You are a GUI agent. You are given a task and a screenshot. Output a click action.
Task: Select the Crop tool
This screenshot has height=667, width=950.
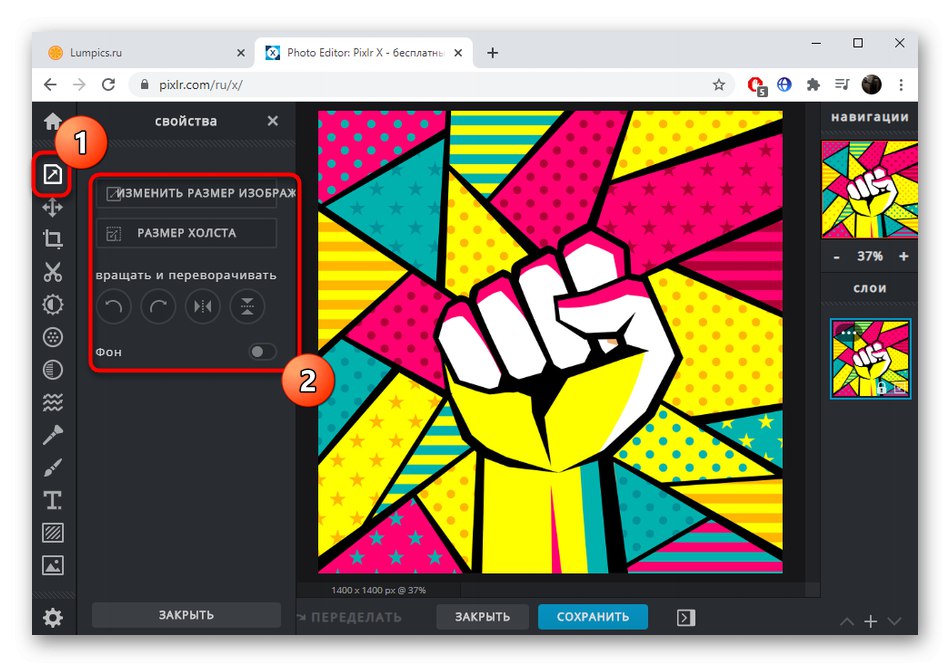click(x=53, y=239)
